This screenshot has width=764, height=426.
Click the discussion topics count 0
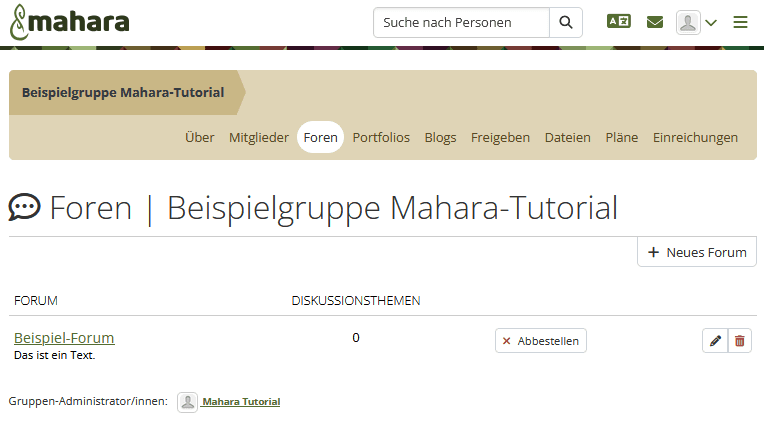click(x=356, y=338)
